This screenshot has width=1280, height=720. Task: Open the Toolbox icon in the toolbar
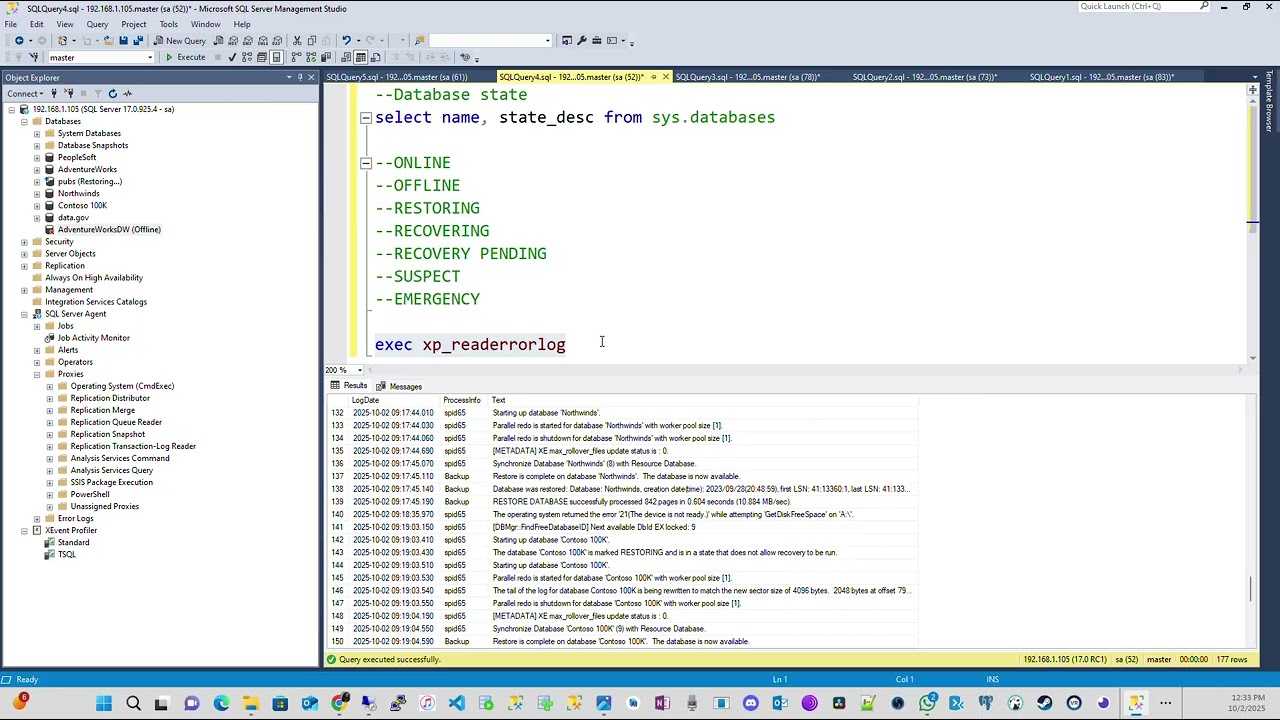(597, 41)
